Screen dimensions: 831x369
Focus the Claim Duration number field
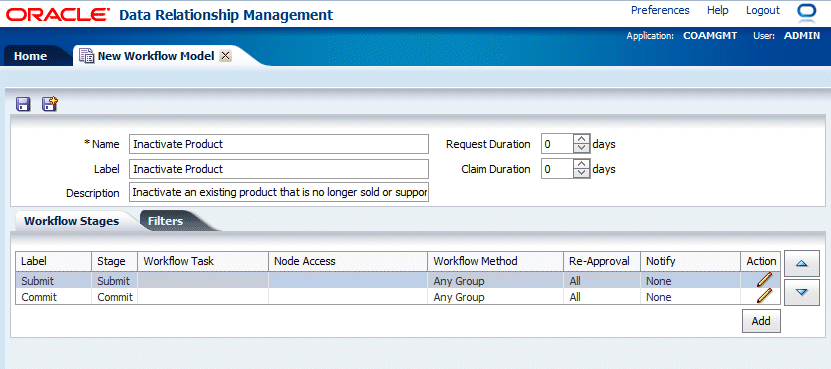point(558,169)
